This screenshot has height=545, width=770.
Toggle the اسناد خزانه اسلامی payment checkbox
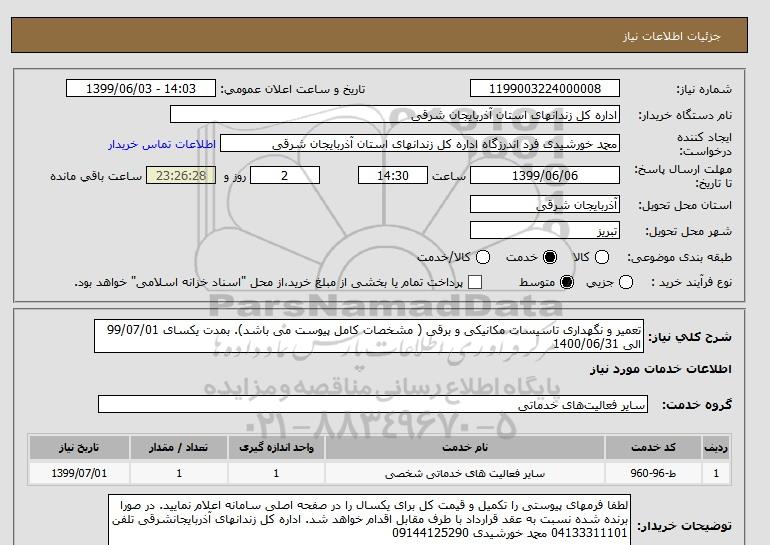475,282
